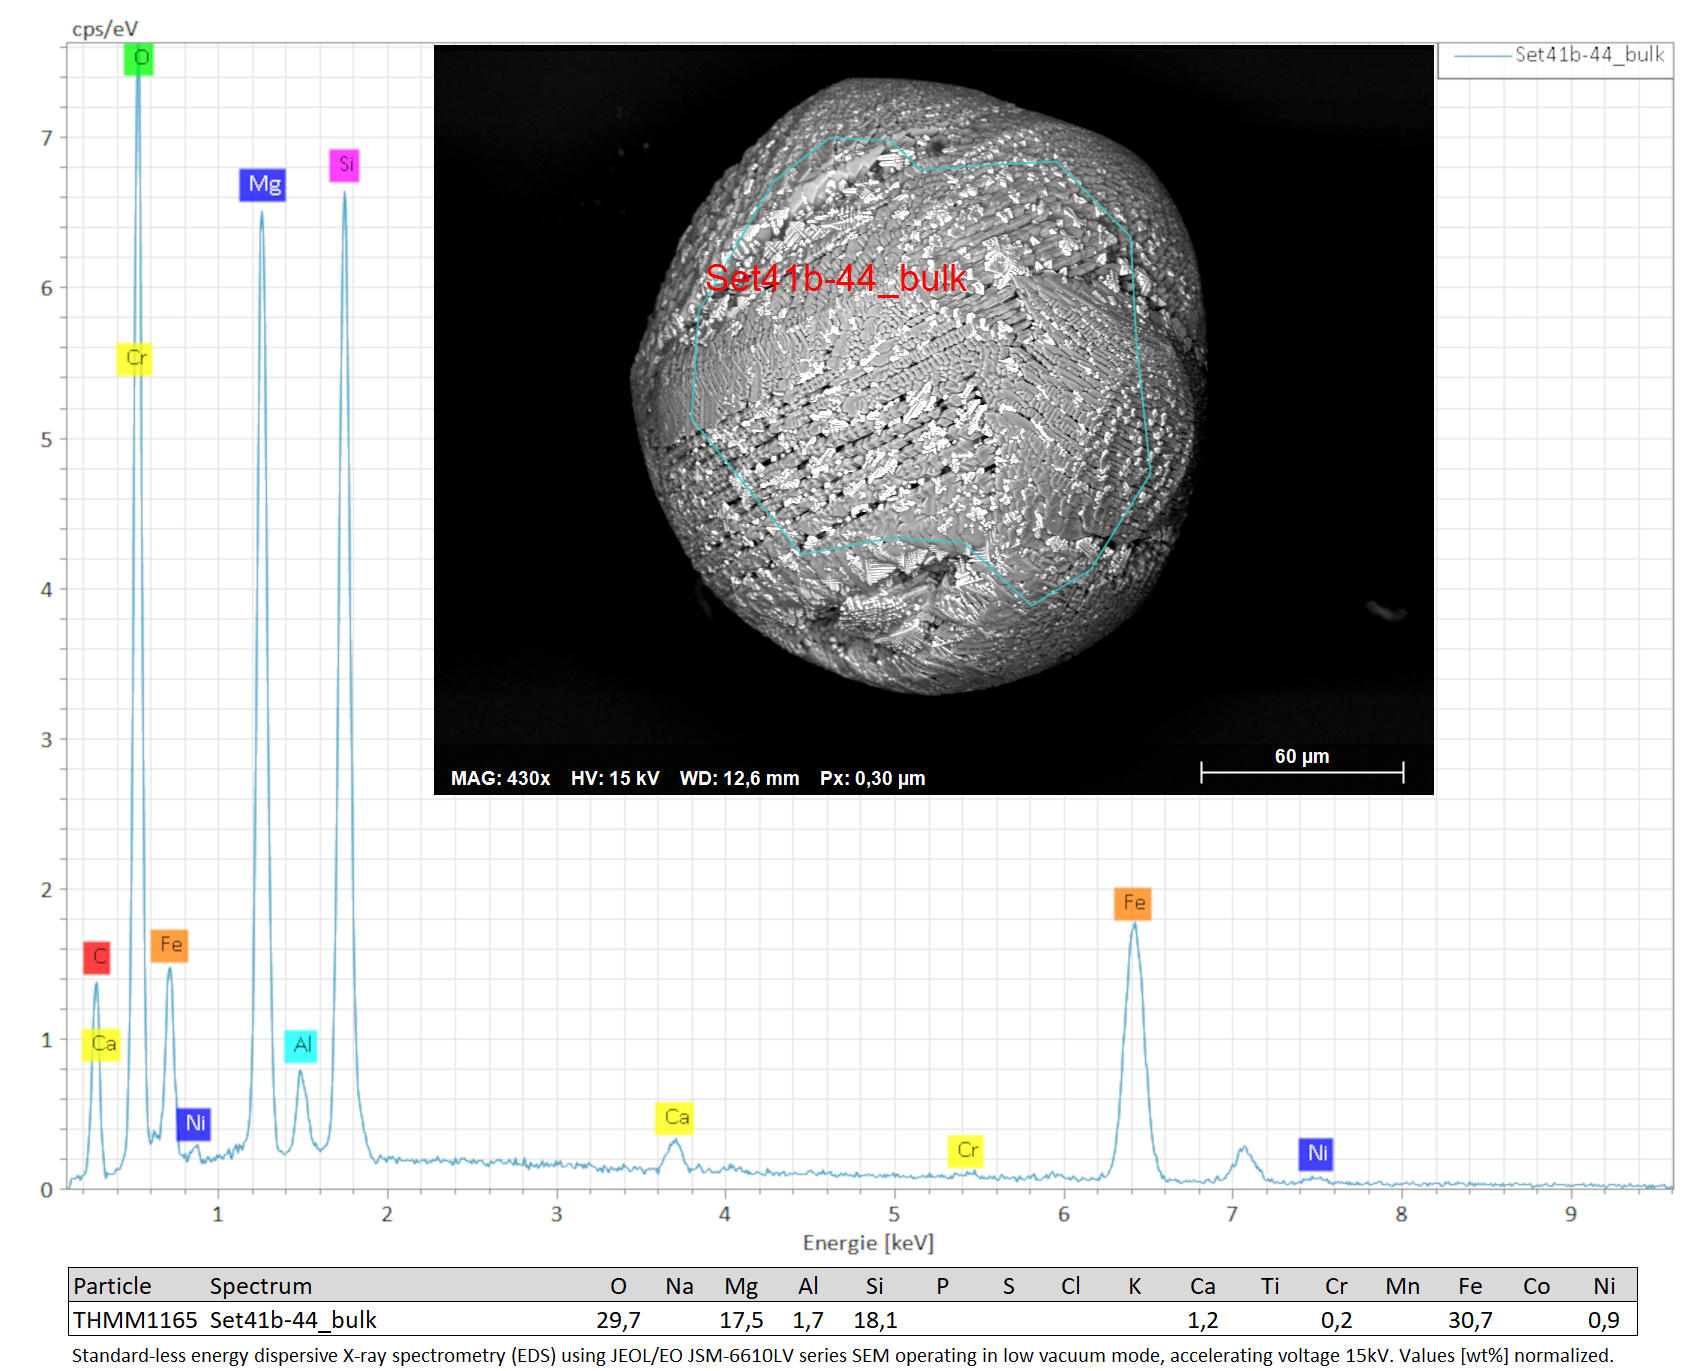
Task: Click the THMM1165 particle cell
Action: point(135,1320)
